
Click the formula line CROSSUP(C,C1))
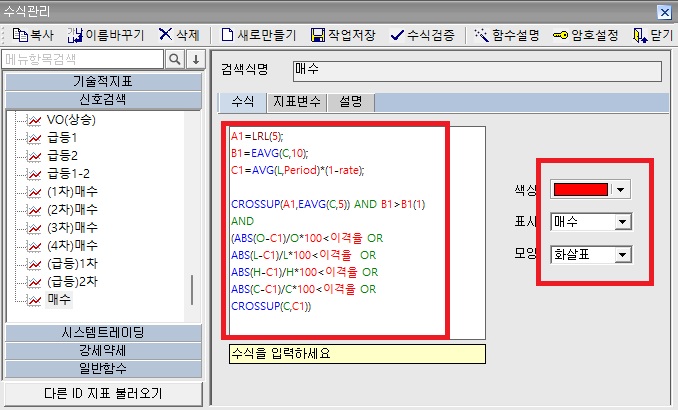(x=271, y=306)
